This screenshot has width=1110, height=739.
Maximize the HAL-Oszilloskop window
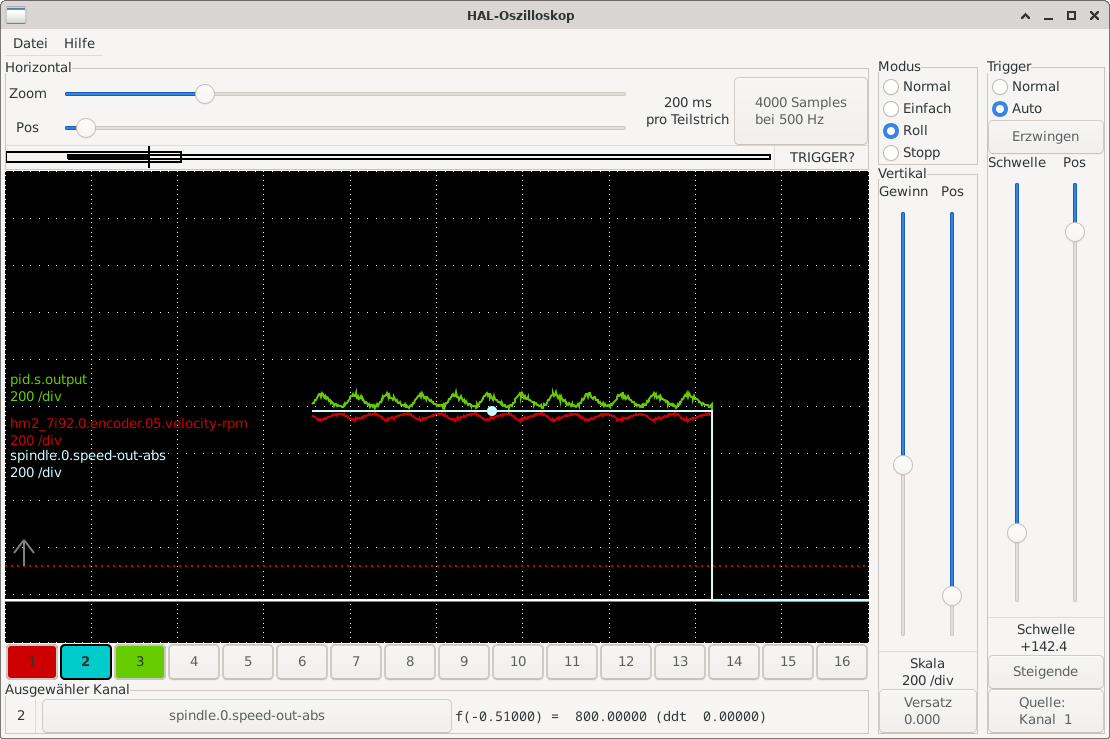click(x=1072, y=16)
